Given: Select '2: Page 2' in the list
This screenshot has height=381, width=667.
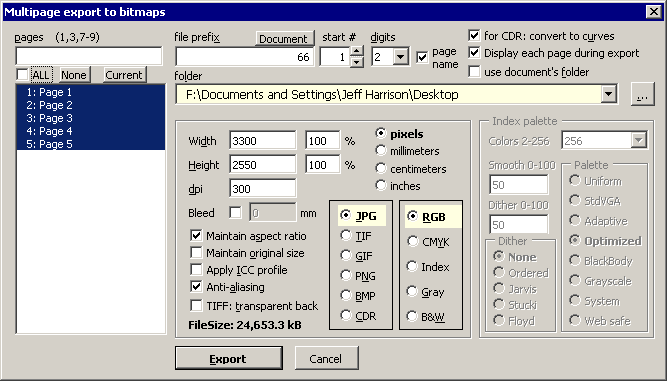Looking at the screenshot, I should [91, 105].
